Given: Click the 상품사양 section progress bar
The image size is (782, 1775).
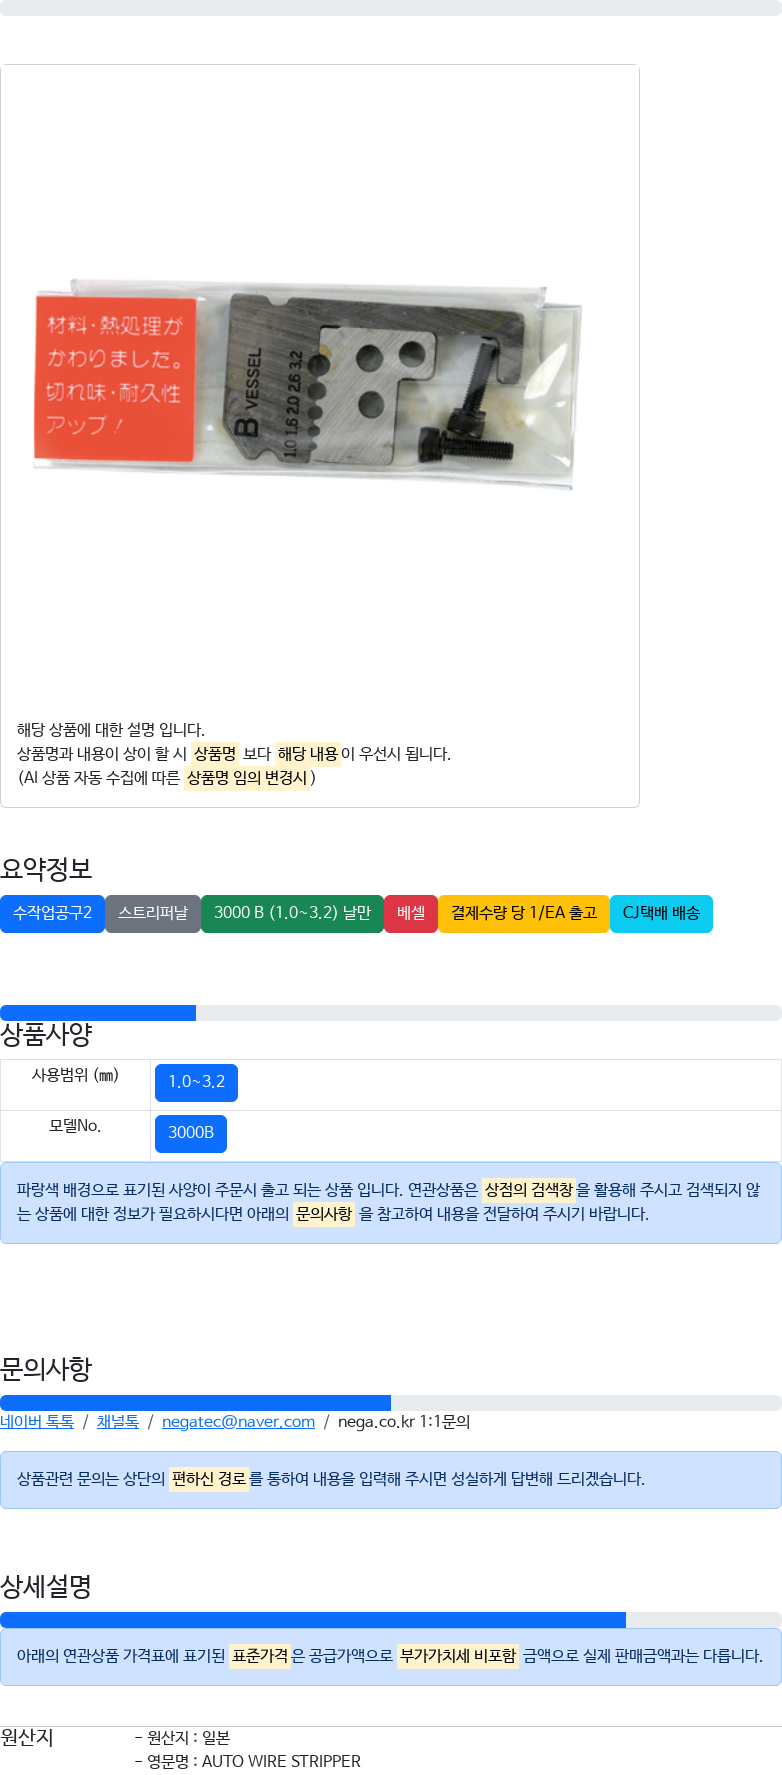Looking at the screenshot, I should [x=391, y=1013].
